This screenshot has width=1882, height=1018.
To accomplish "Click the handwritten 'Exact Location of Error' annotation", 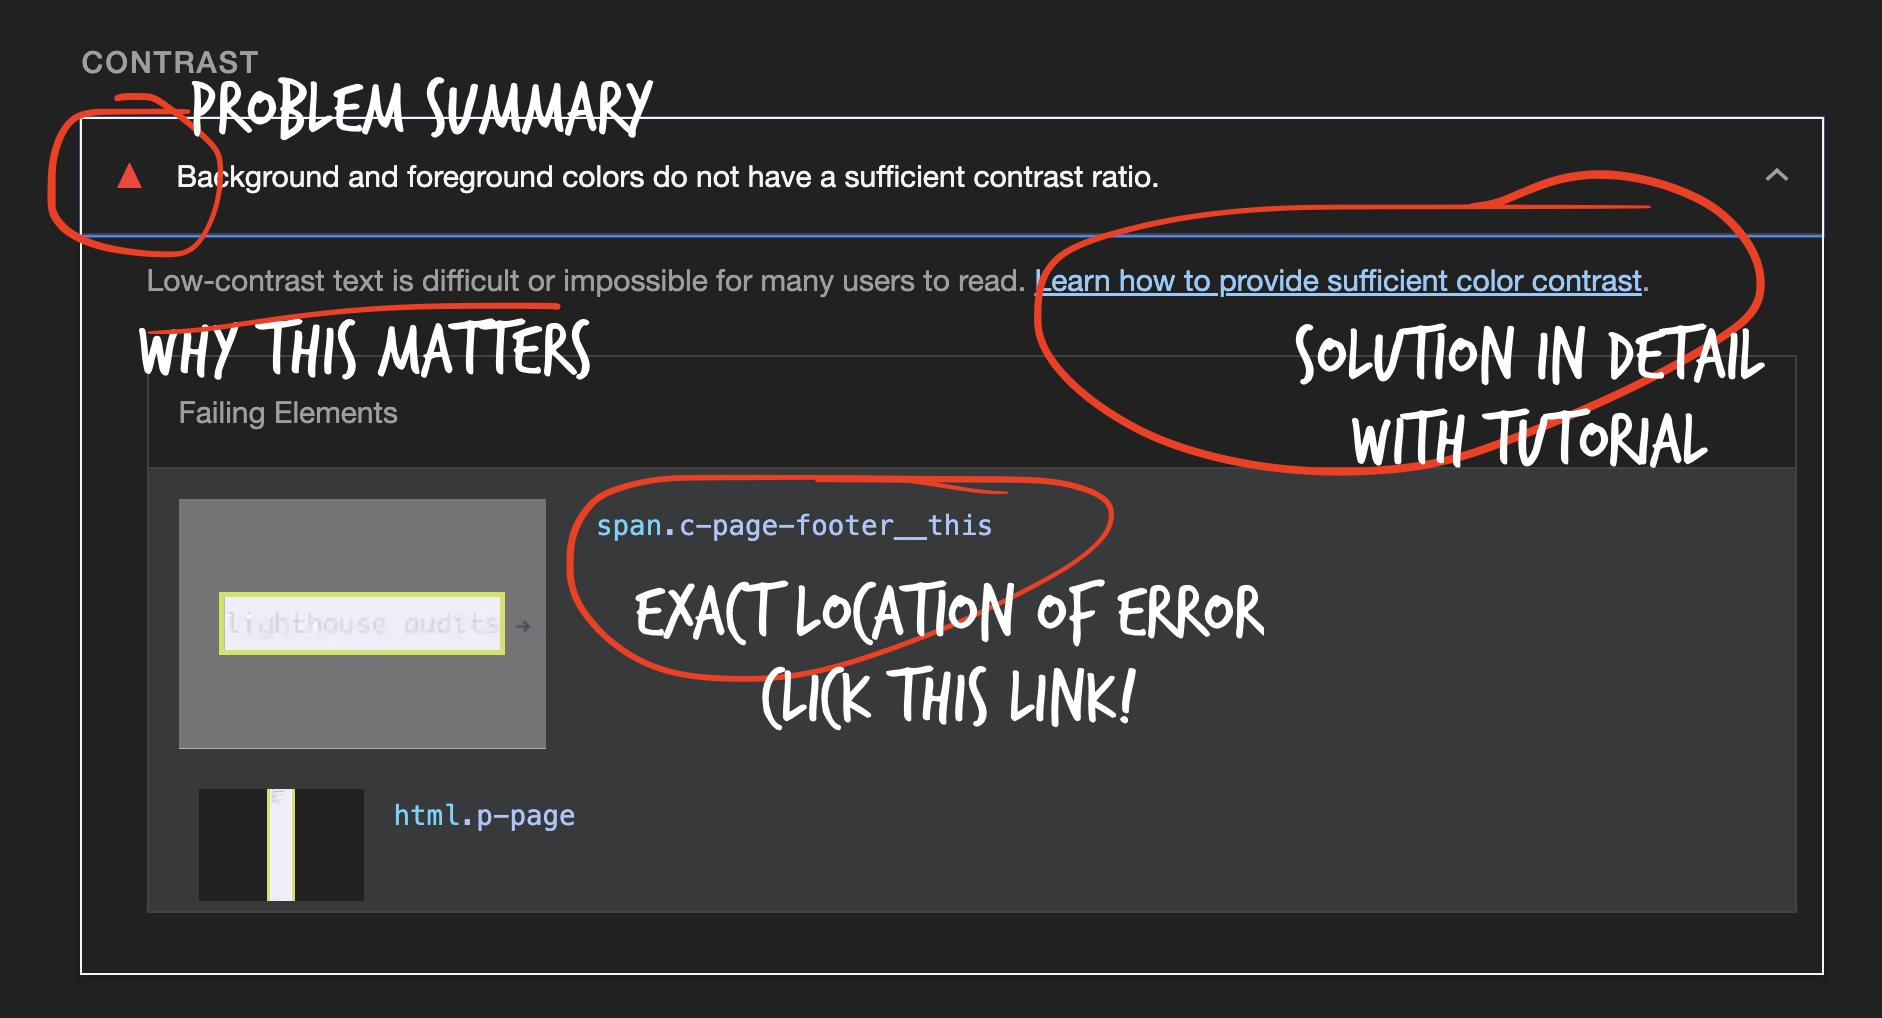I will [x=949, y=612].
